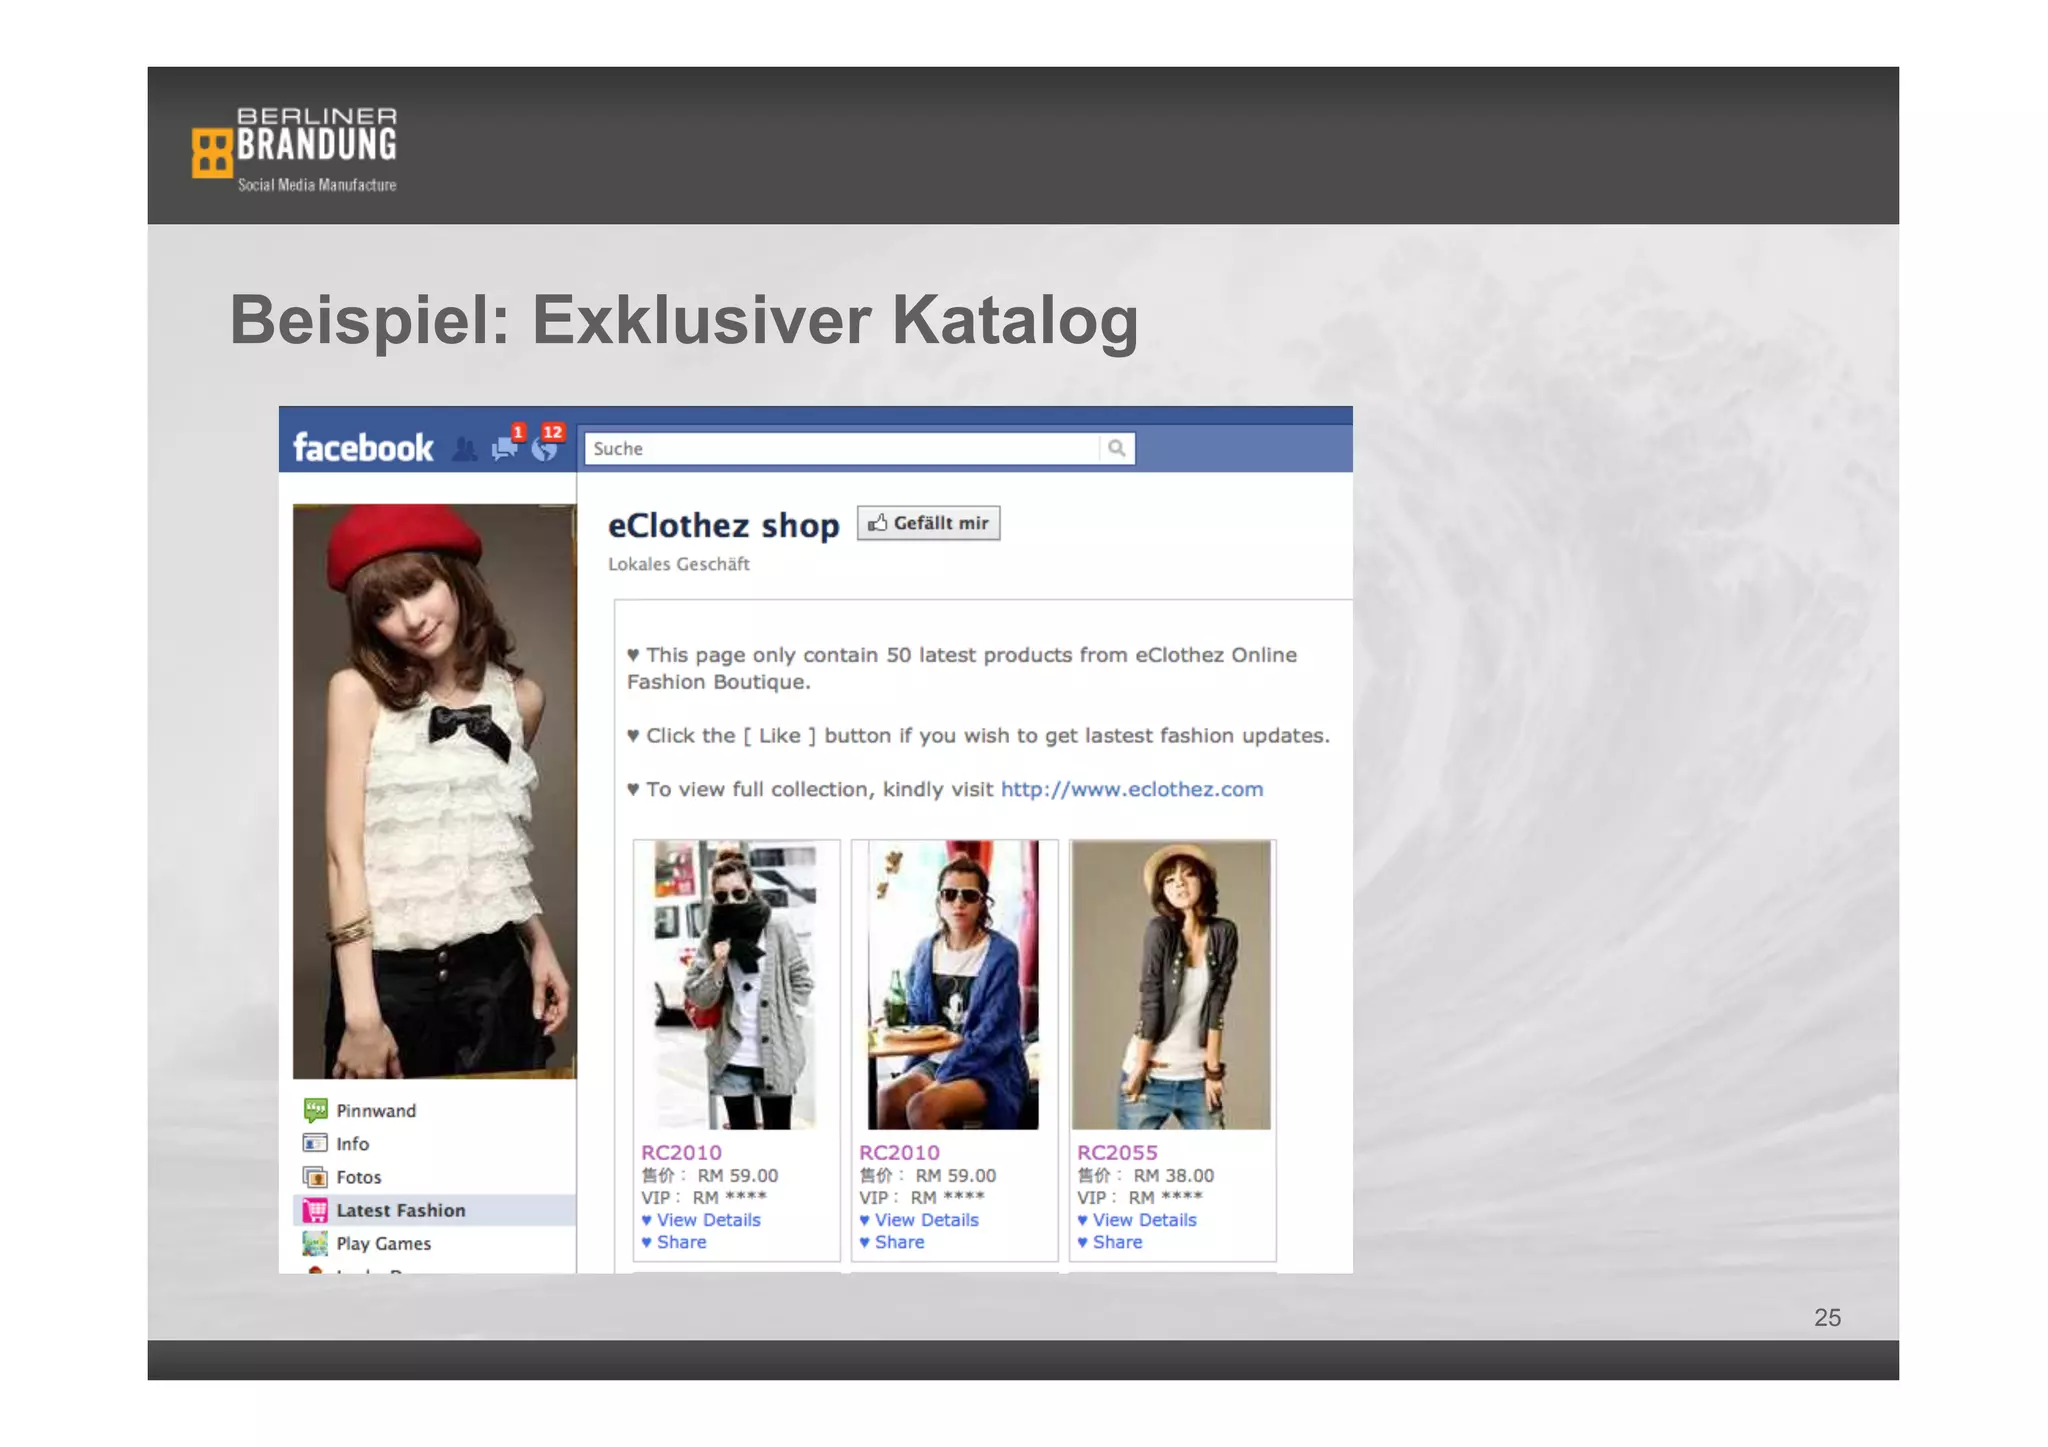Click the RM 38.00 price text
This screenshot has width=2048, height=1447.
pos(1173,1176)
